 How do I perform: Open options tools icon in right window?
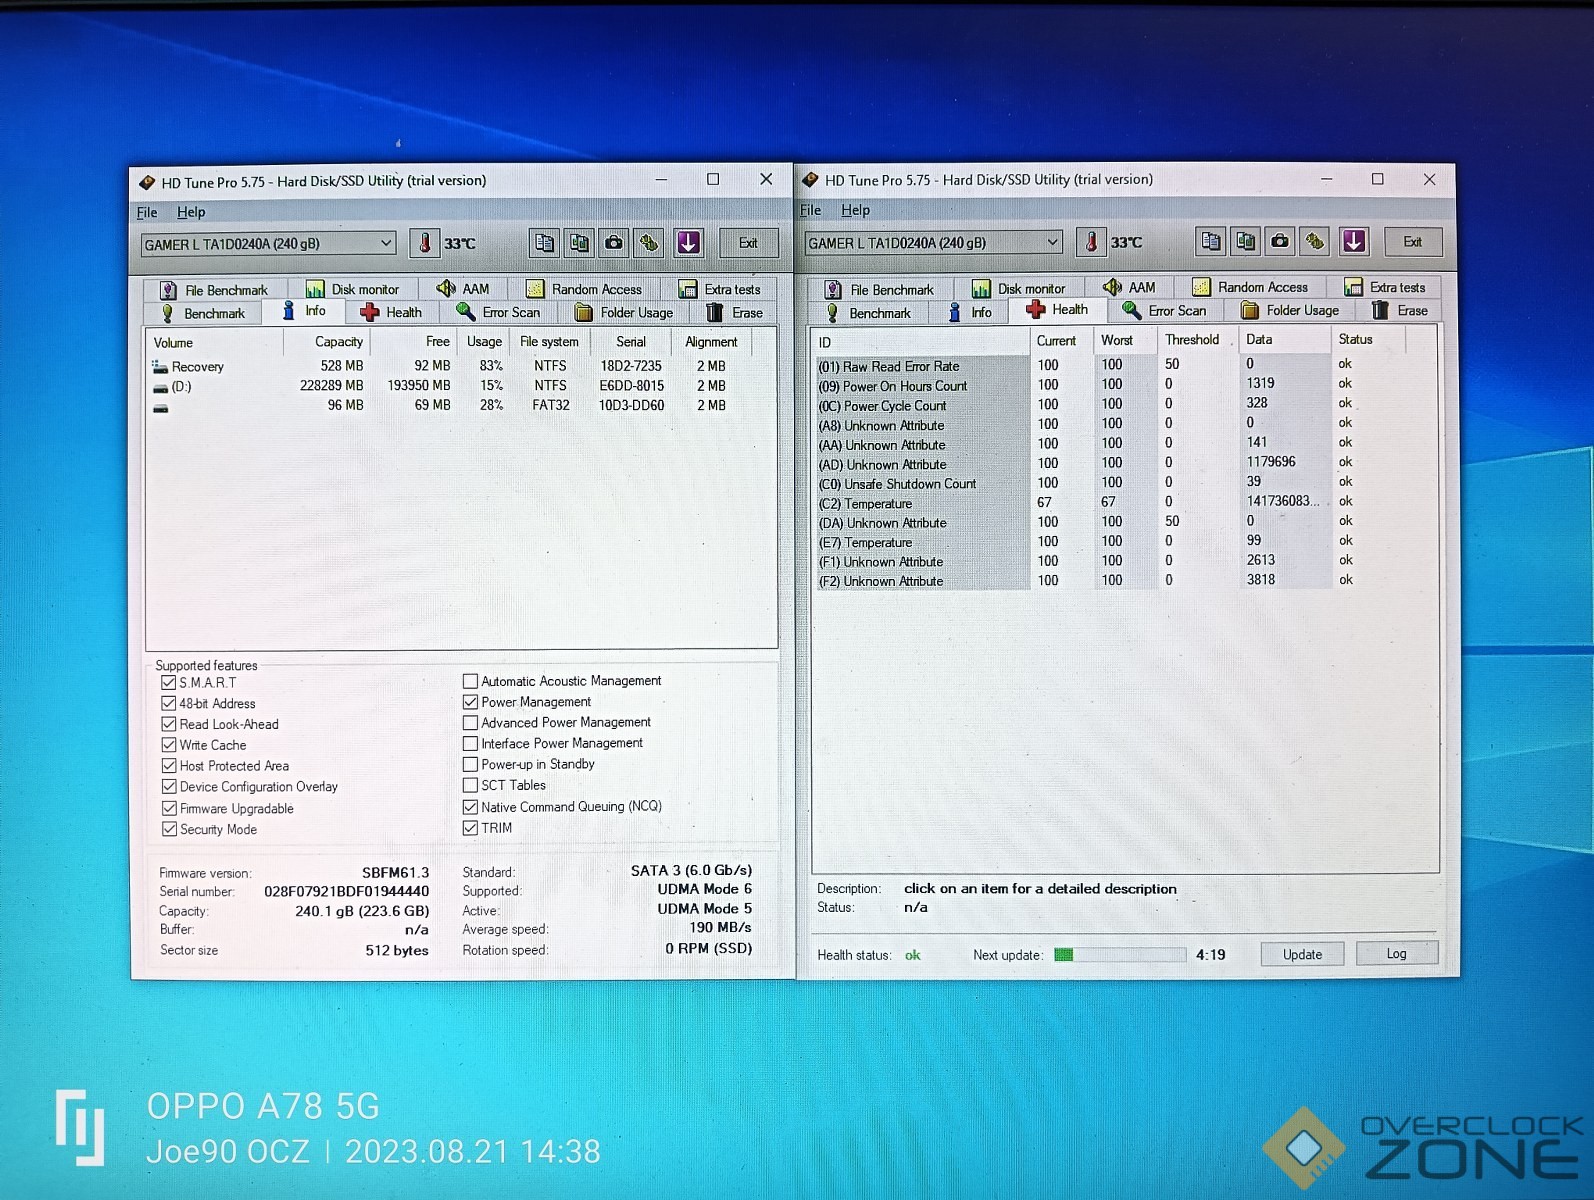click(x=1315, y=241)
